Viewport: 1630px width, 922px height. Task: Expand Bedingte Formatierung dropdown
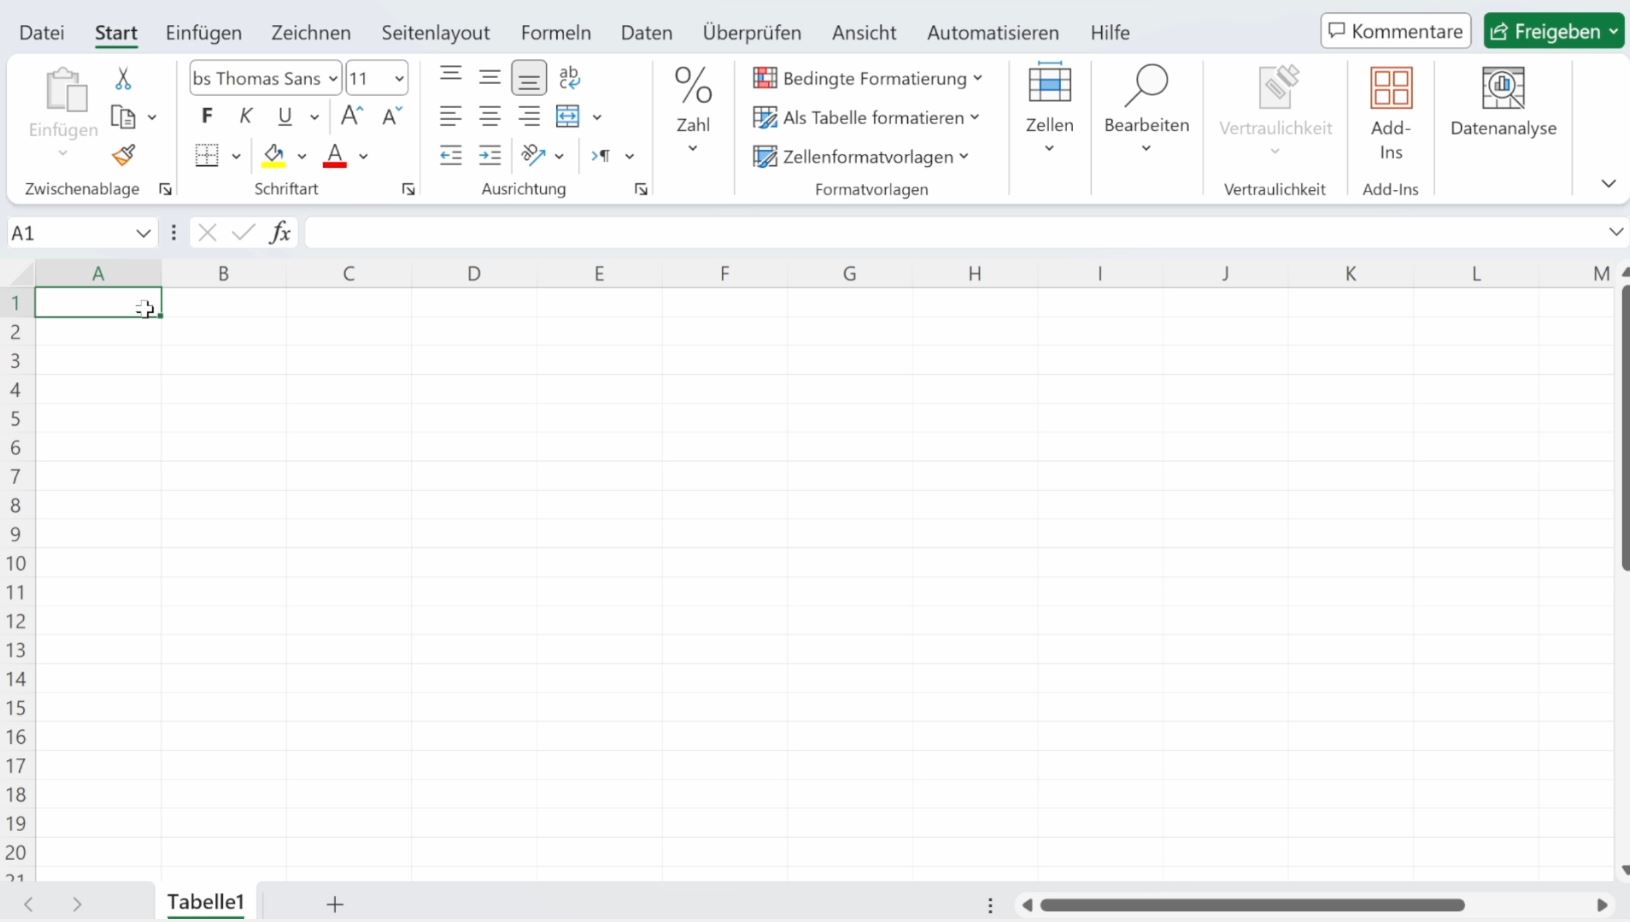tap(867, 78)
